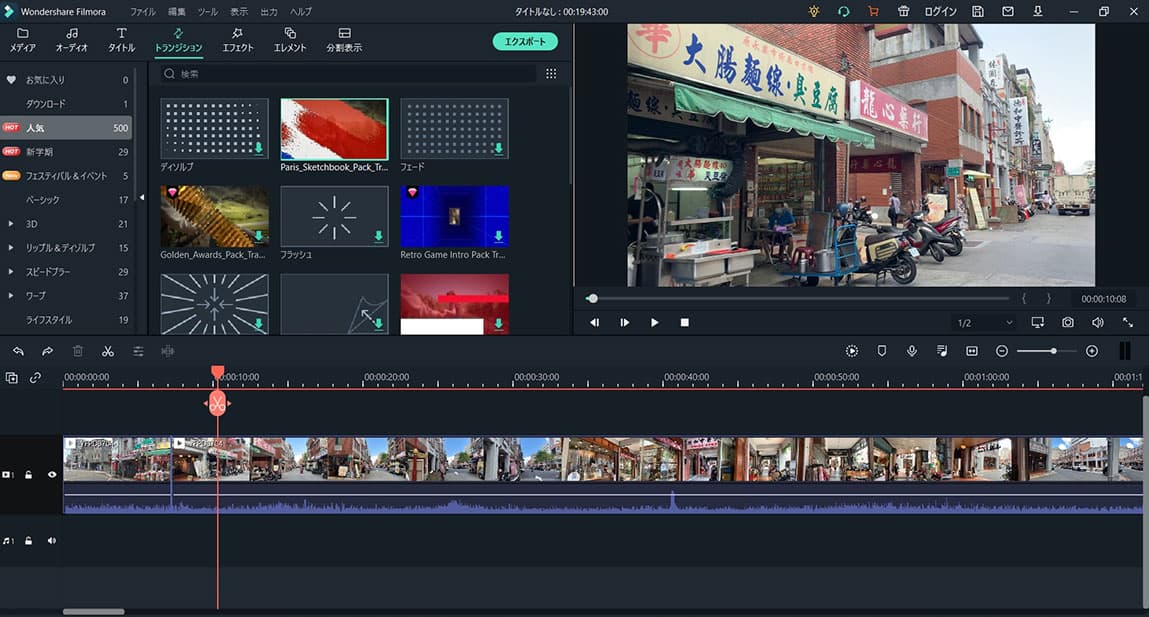The height and width of the screenshot is (617, 1149).
Task: Open the 1/2 preview quality dropdown
Action: click(984, 323)
